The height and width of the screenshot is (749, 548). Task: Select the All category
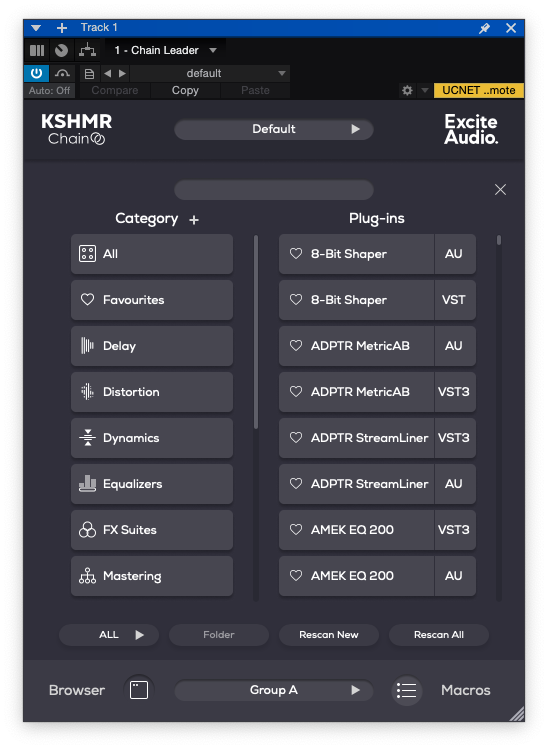pyautogui.click(x=152, y=254)
